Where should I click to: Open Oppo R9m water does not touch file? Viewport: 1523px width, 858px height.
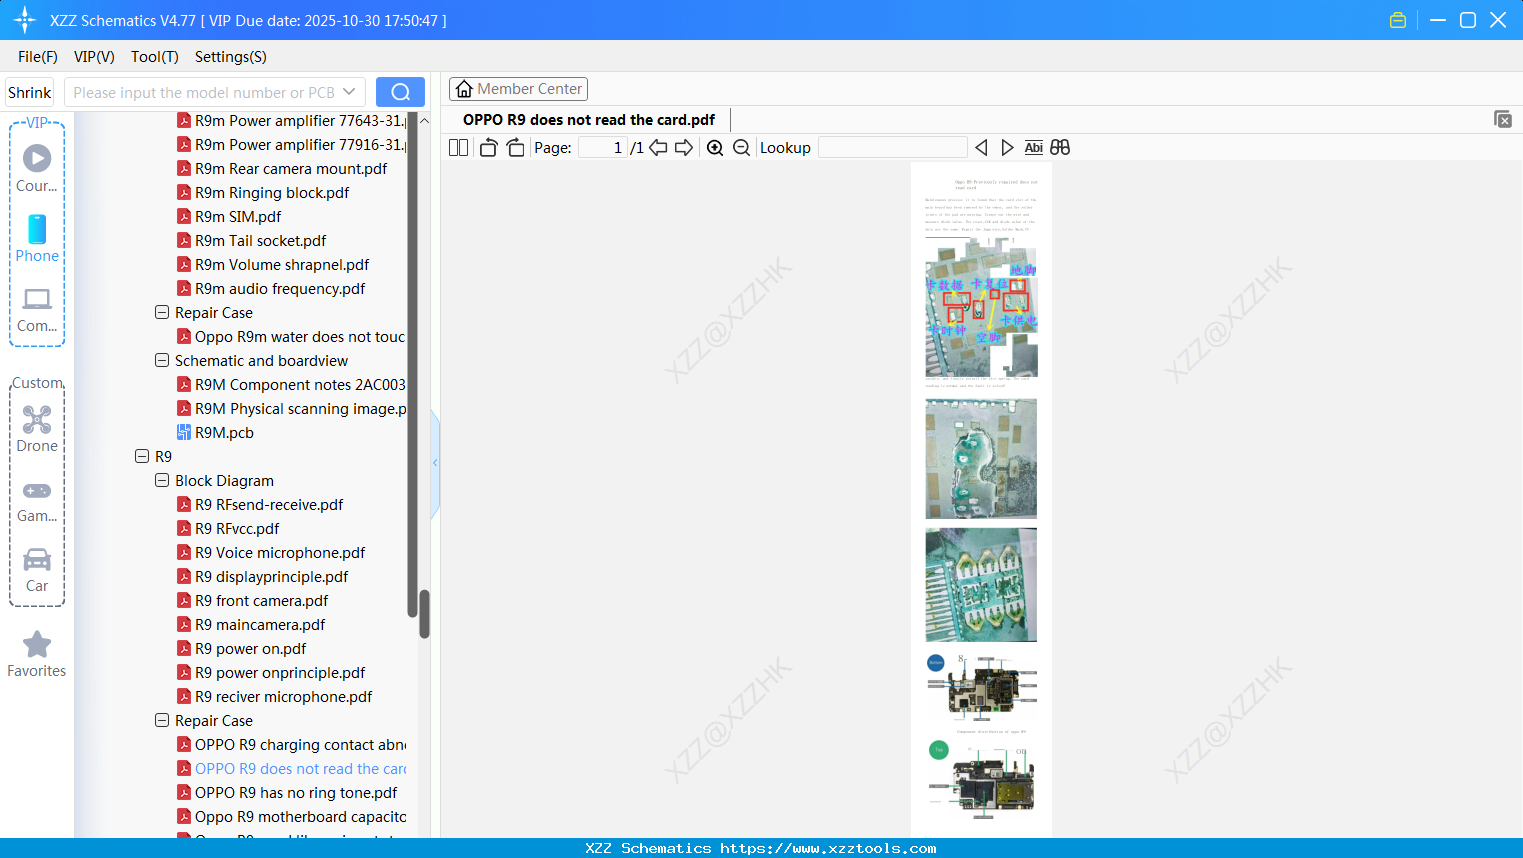point(291,337)
